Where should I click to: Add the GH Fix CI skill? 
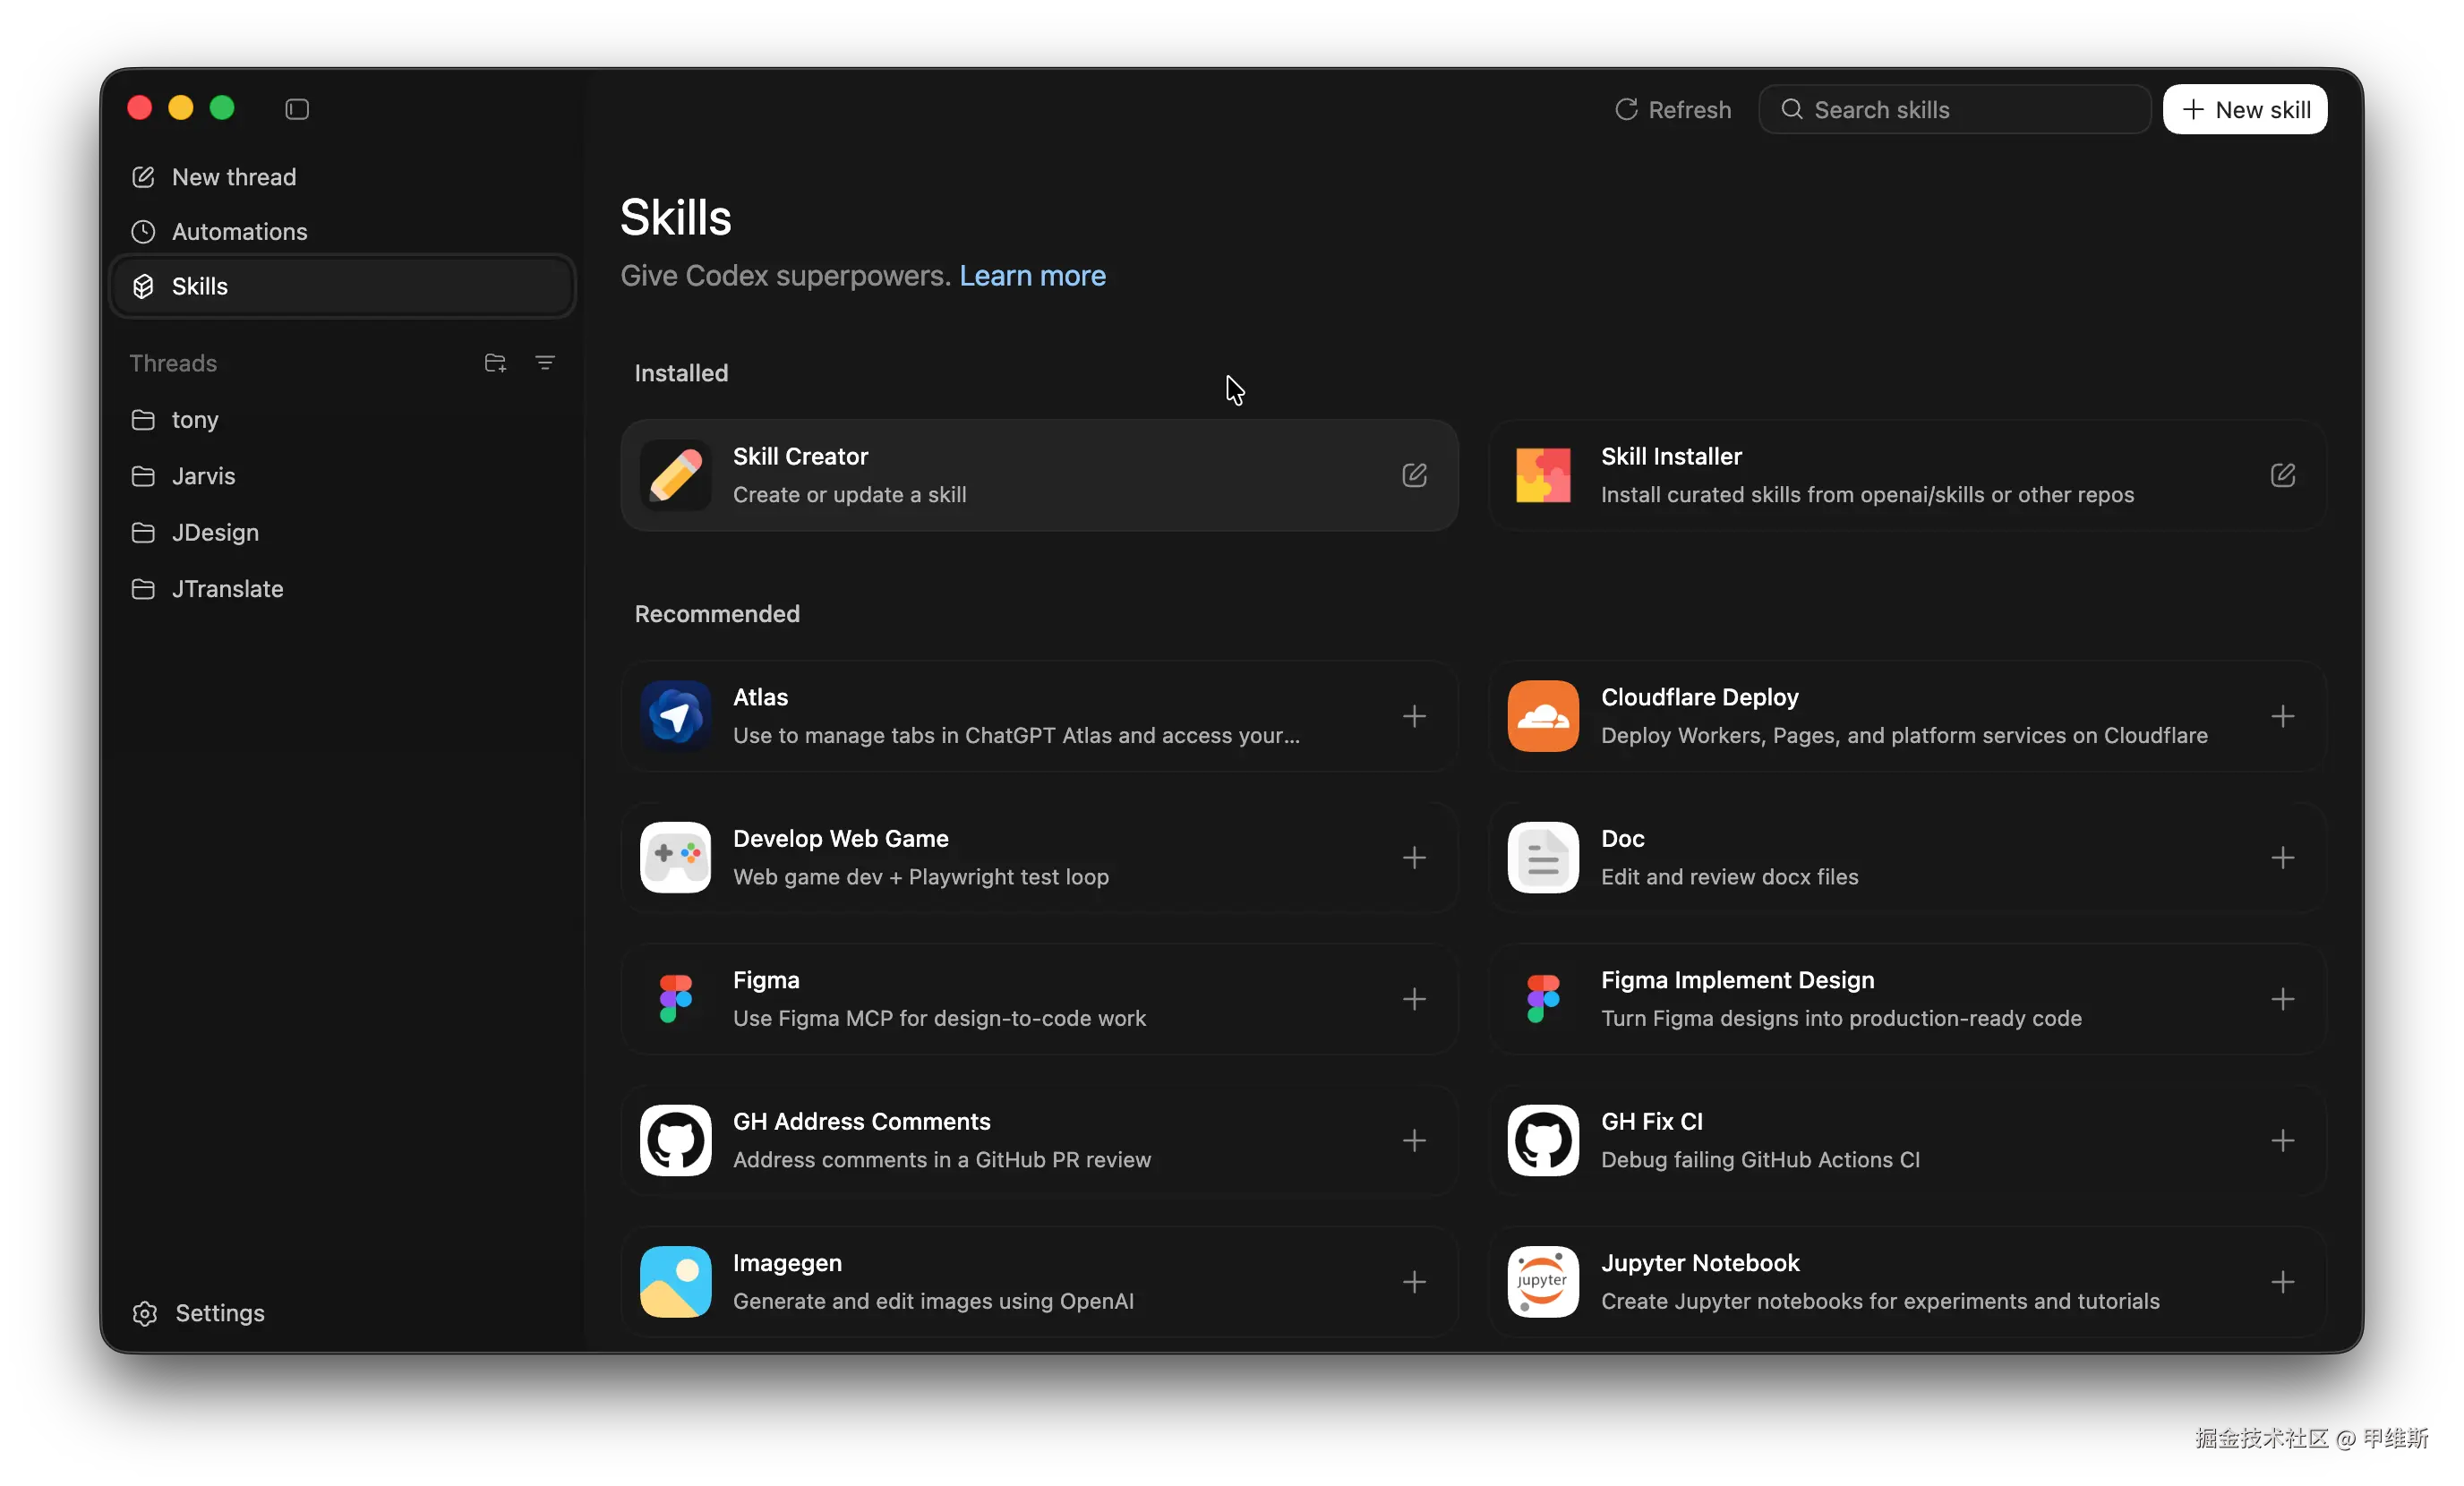pos(2282,1140)
